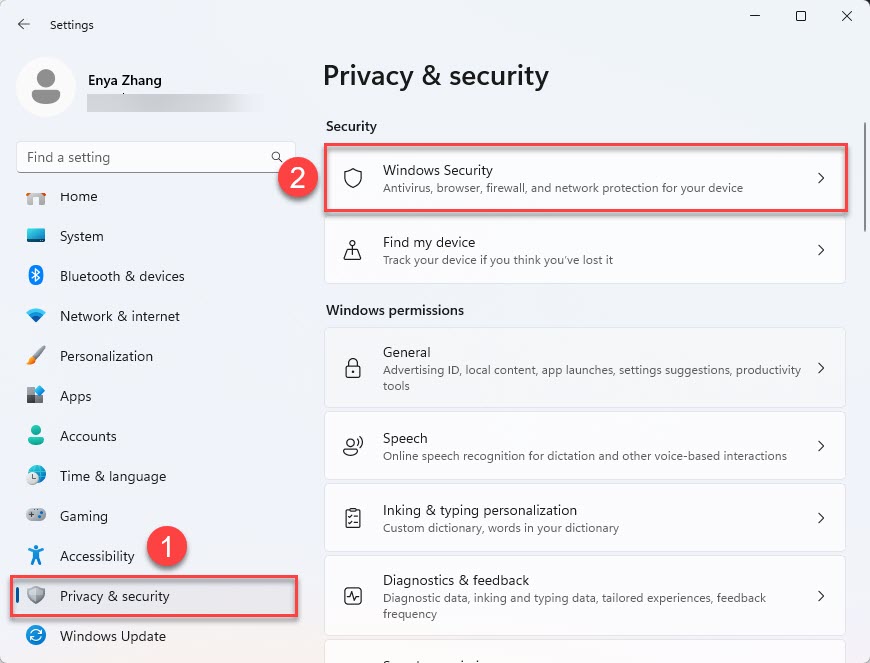Click "Advertising ID, local content" description

point(592,378)
